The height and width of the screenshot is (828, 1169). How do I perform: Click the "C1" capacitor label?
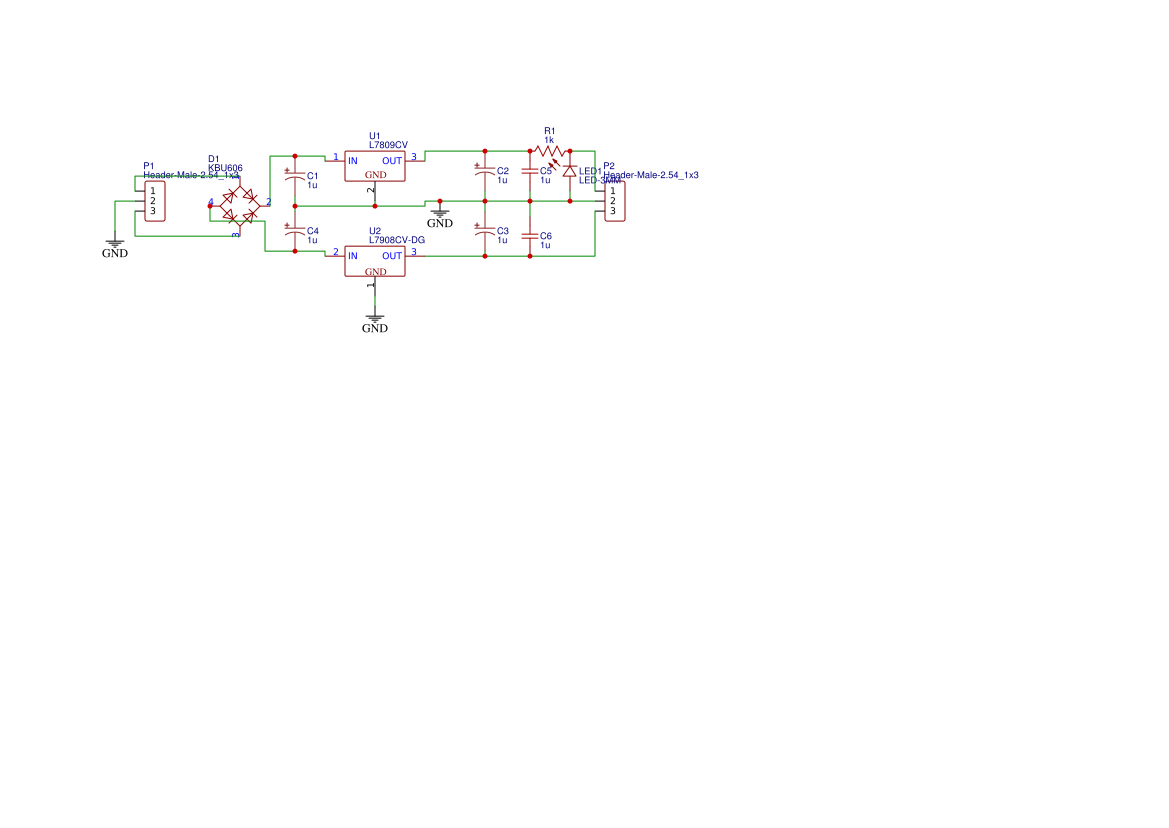click(312, 177)
